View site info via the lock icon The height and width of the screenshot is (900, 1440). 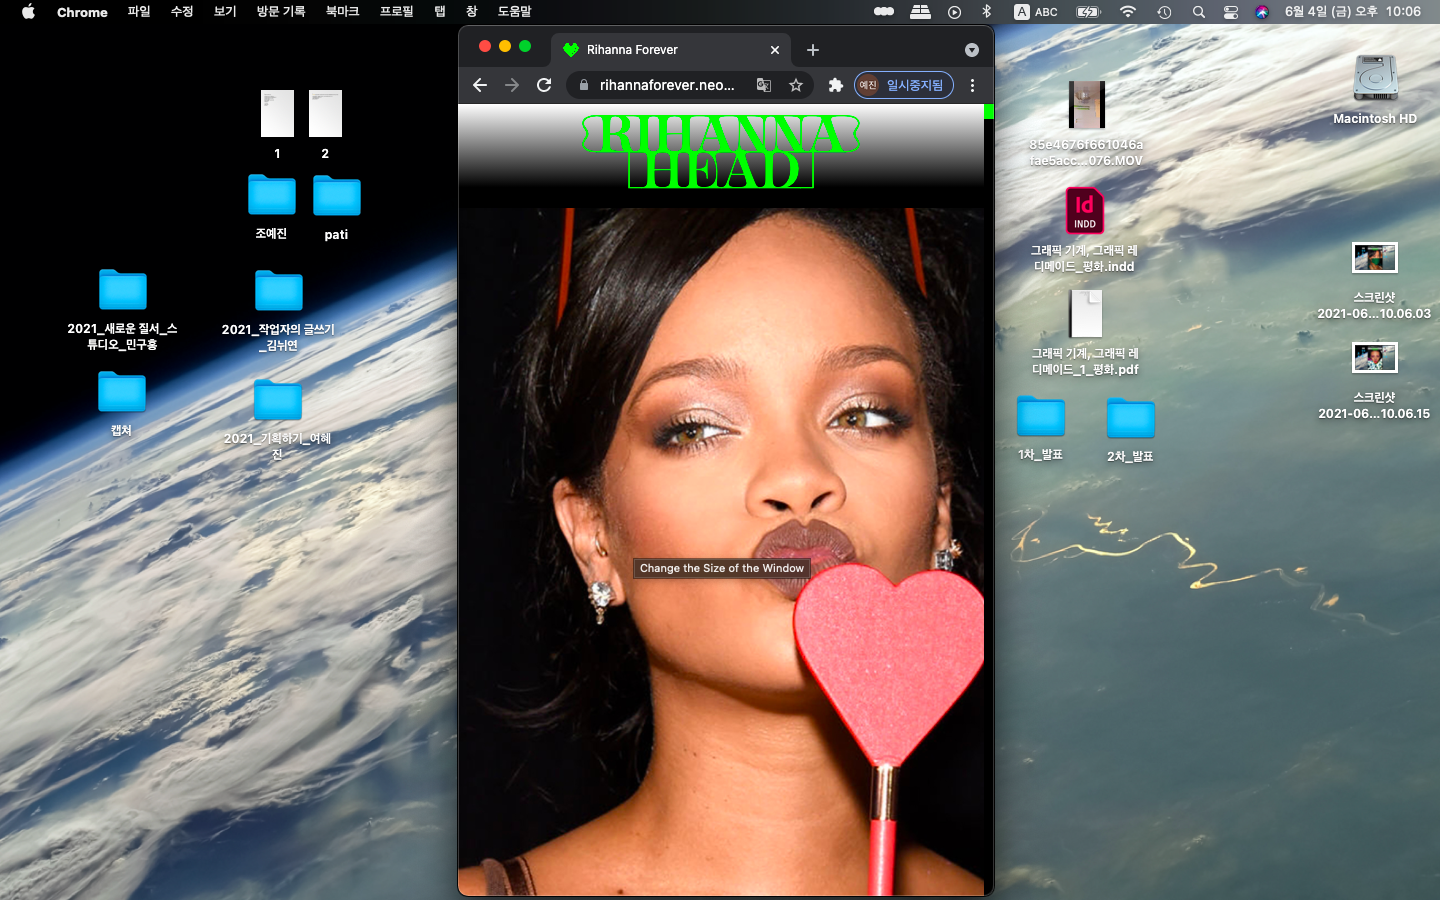tap(584, 85)
